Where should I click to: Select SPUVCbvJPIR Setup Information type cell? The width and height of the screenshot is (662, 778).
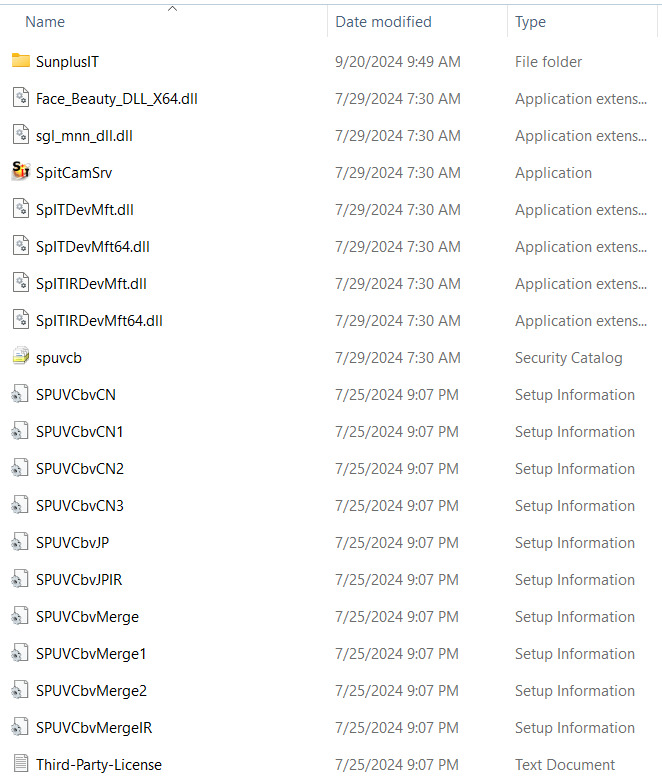[574, 579]
